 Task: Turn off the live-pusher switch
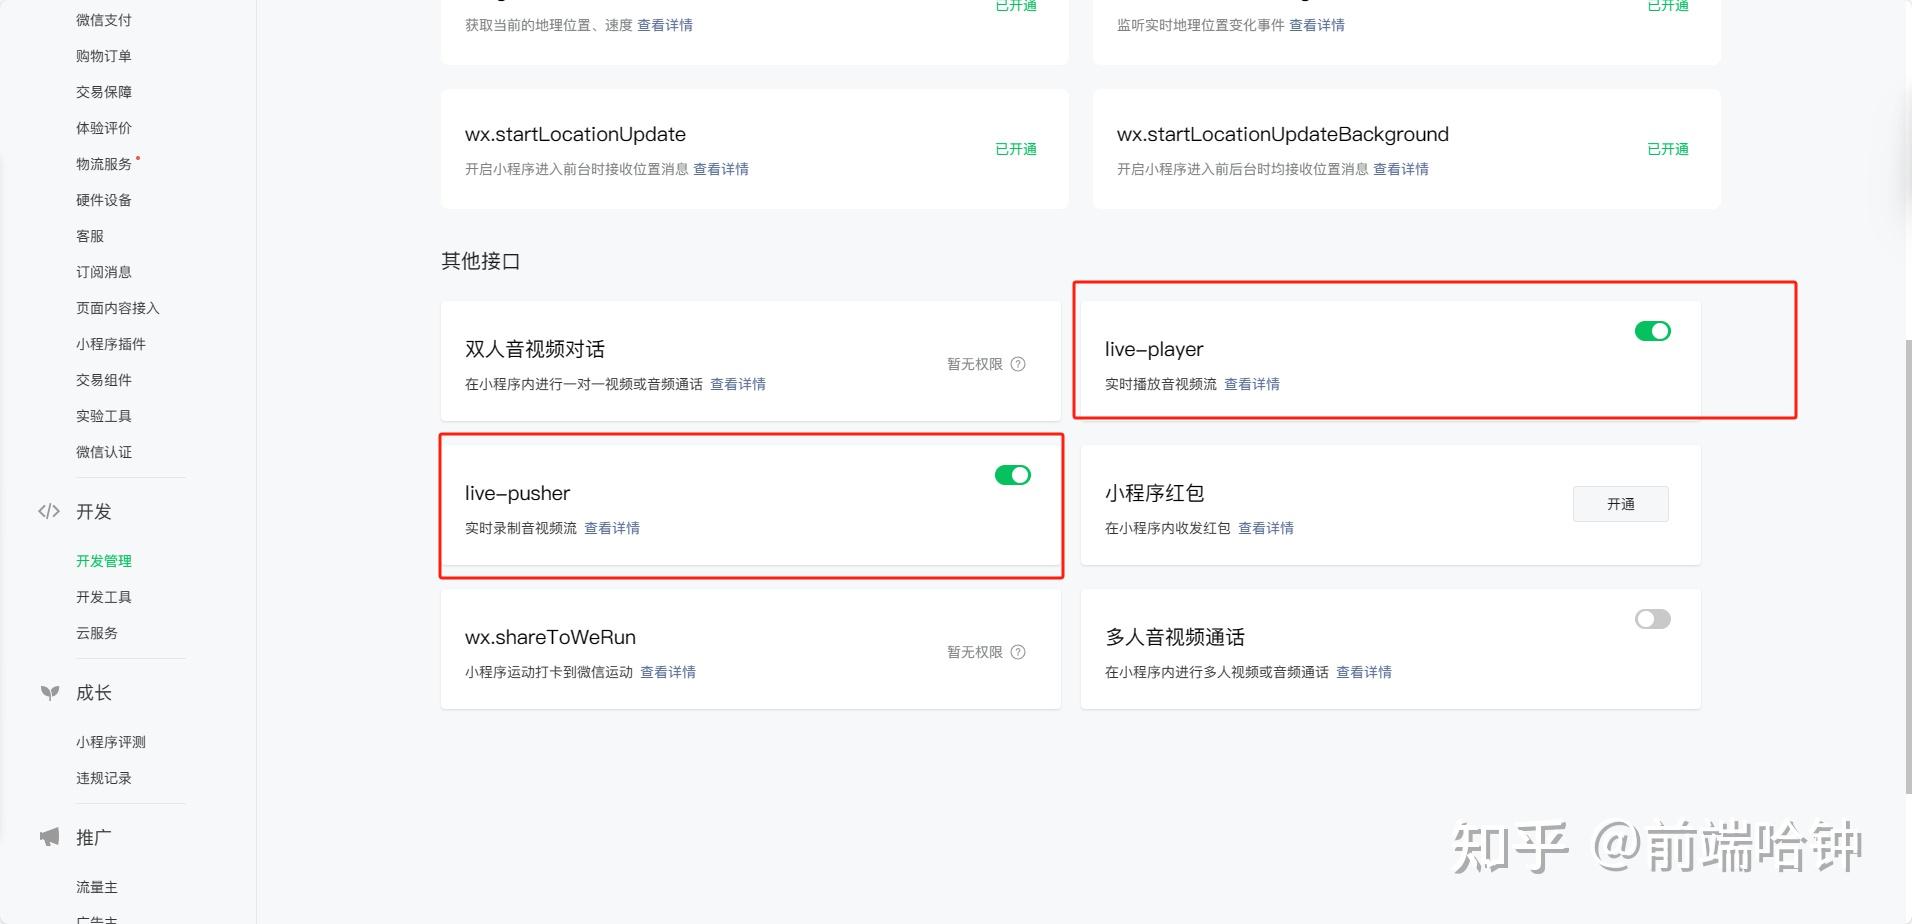pos(1012,475)
